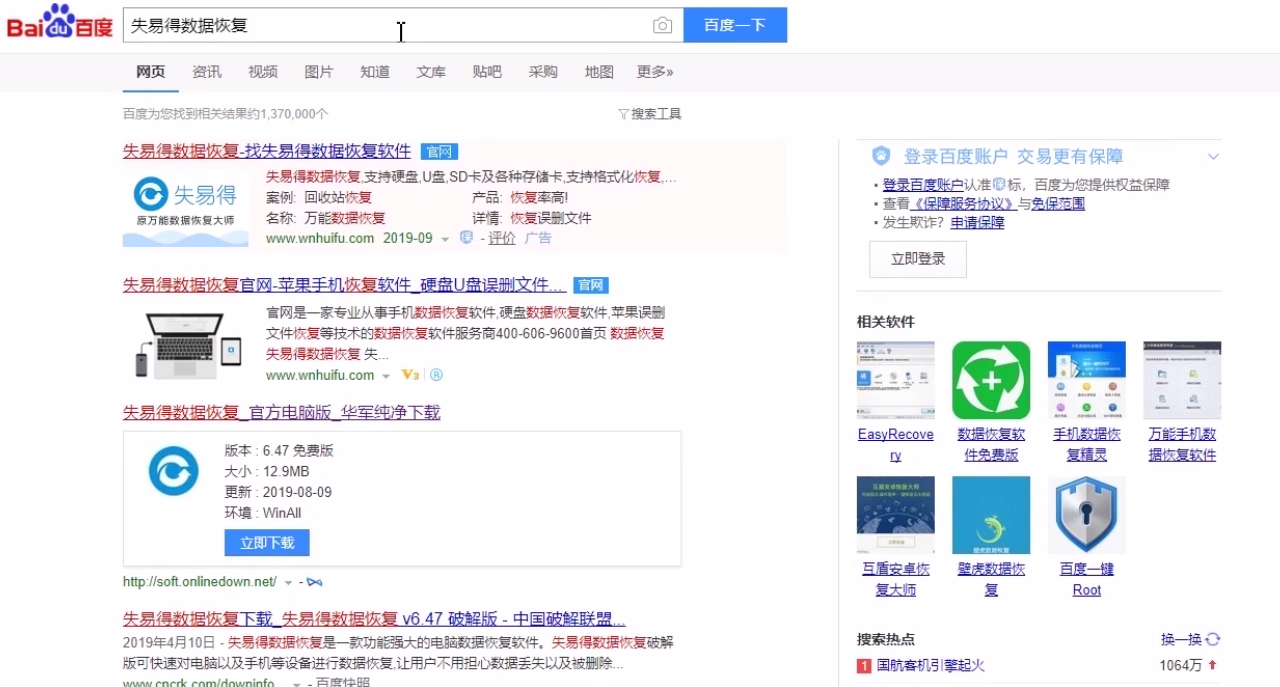1280x687 pixels.
Task: Click the 申请保障 link
Action: point(977,223)
